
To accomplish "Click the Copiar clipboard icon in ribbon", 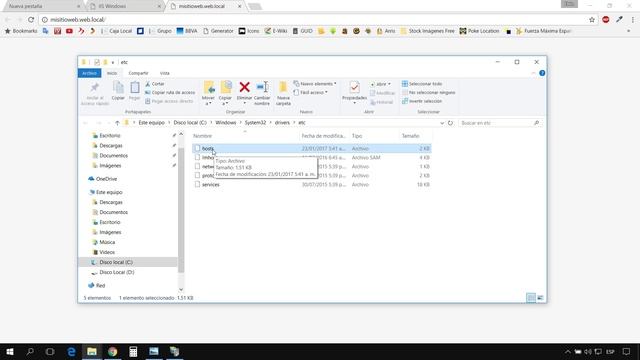I will [x=118, y=87].
